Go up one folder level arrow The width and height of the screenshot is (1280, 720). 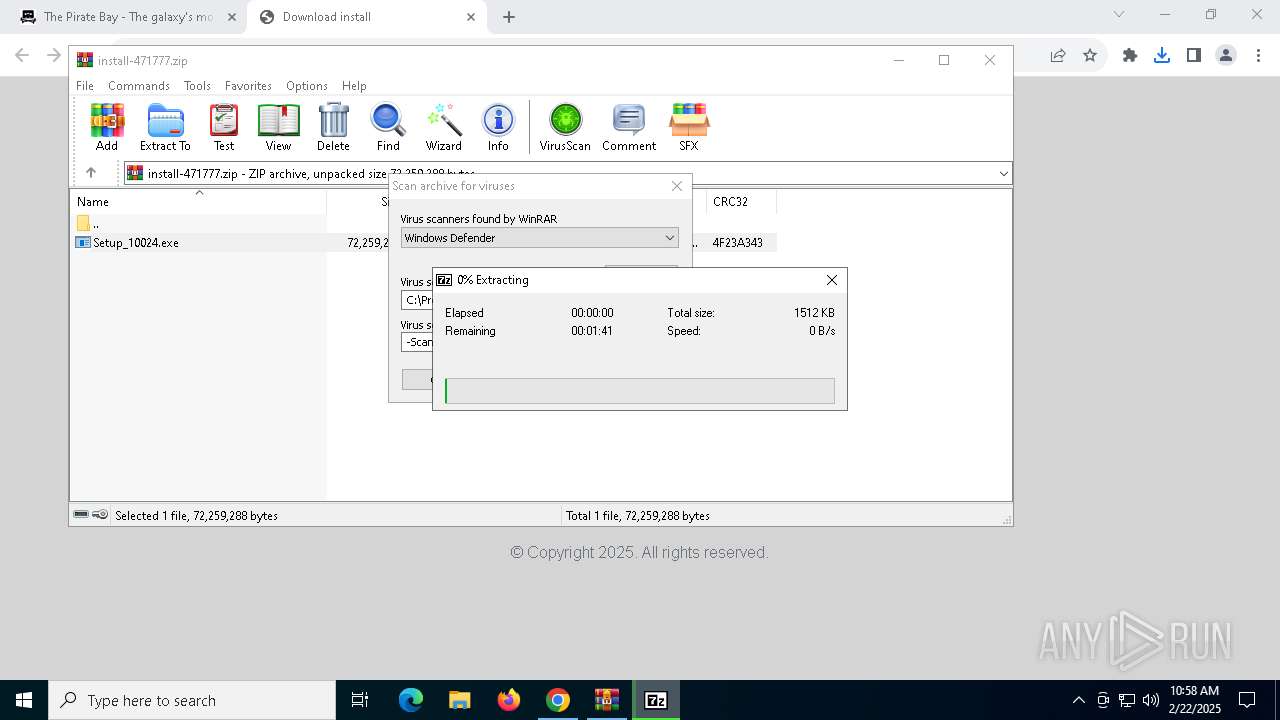(90, 173)
